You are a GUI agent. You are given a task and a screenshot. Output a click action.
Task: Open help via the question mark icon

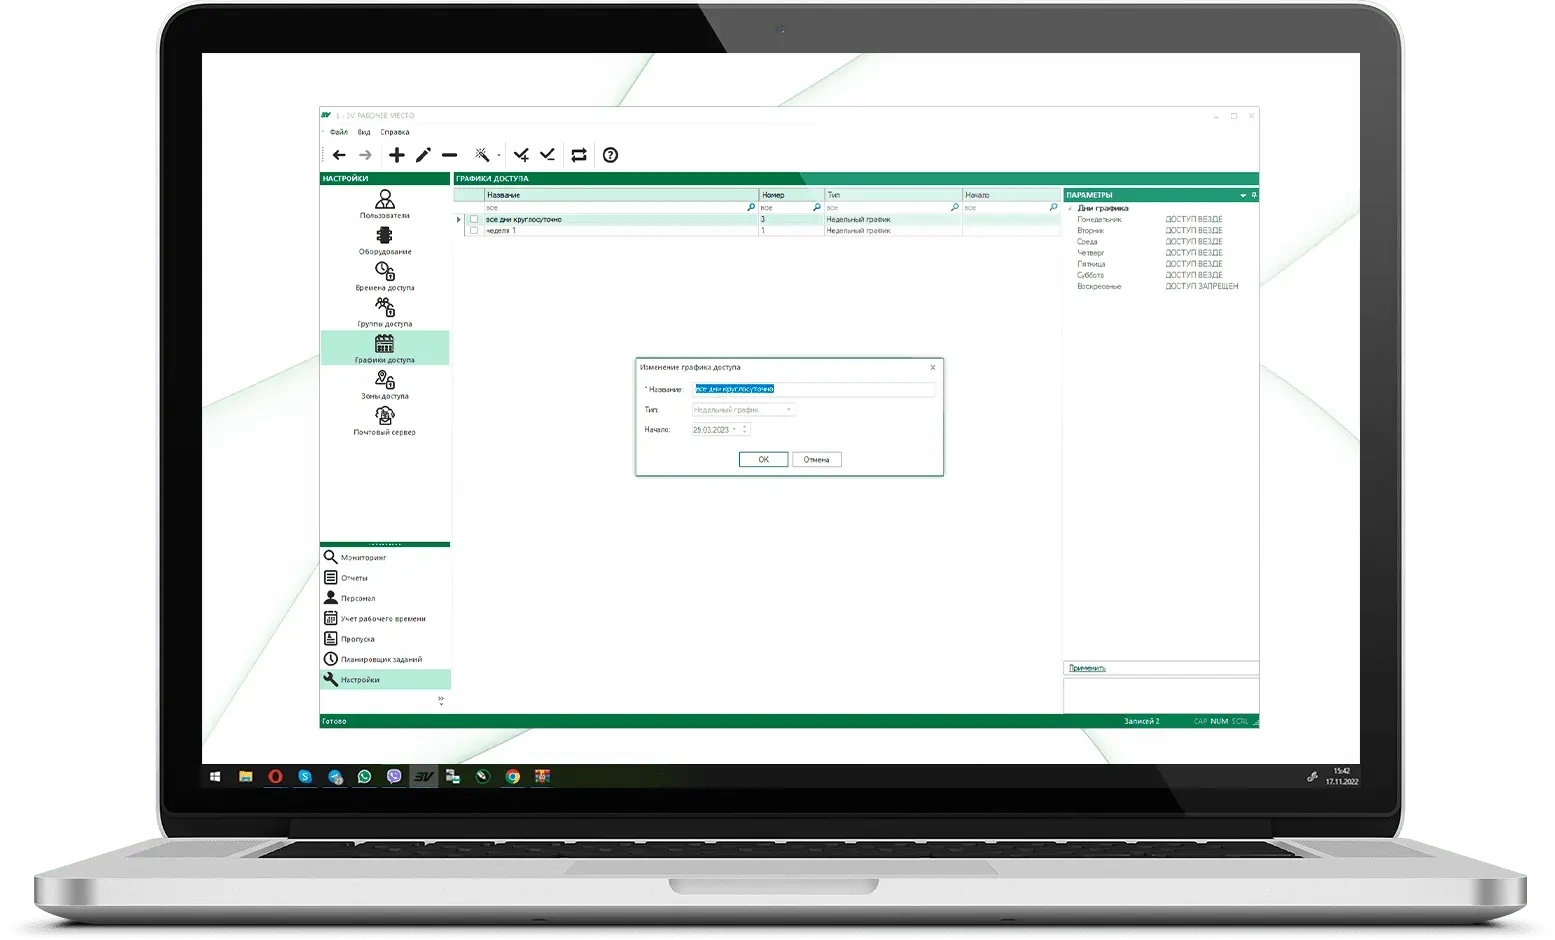click(610, 155)
